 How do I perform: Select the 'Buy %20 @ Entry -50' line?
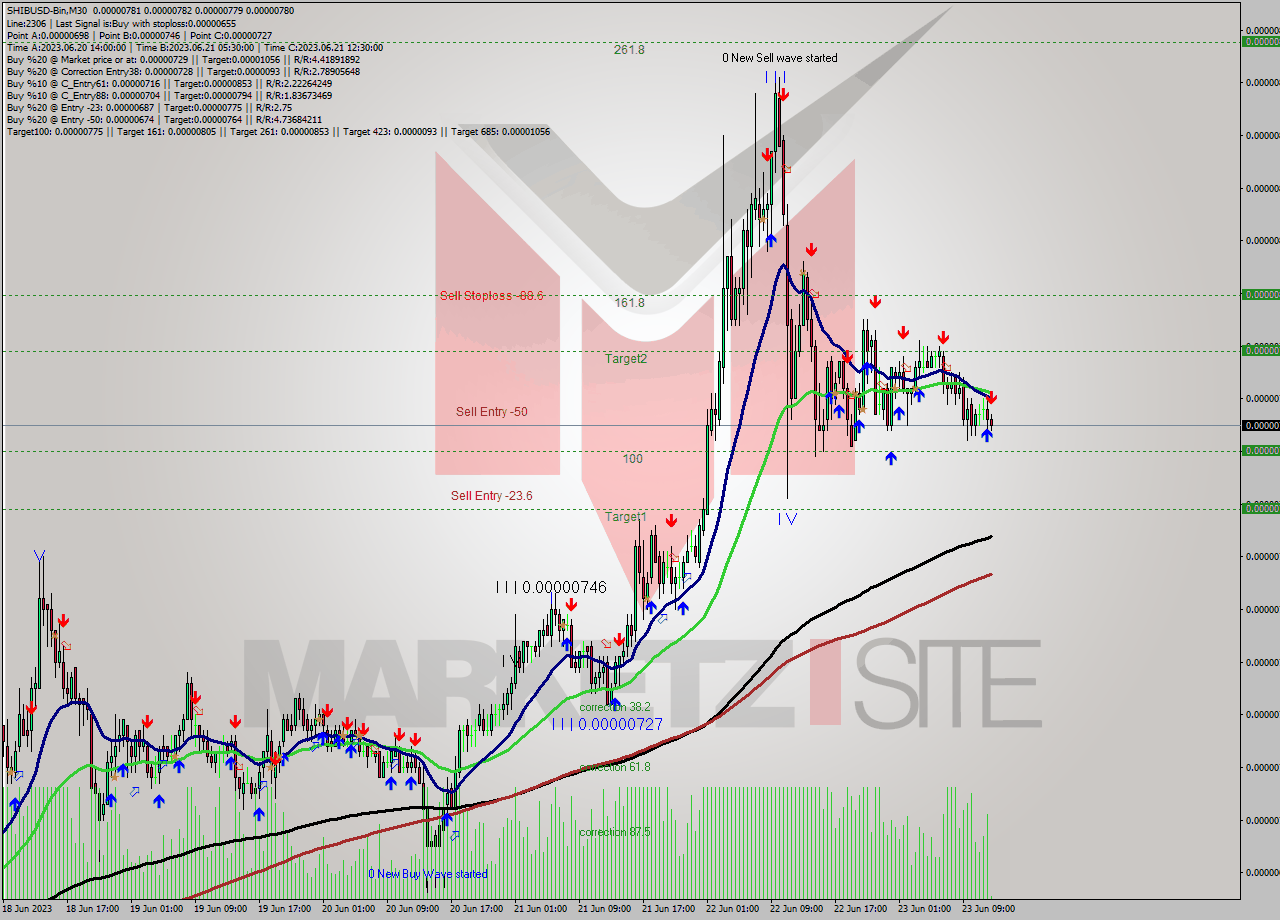click(x=164, y=119)
